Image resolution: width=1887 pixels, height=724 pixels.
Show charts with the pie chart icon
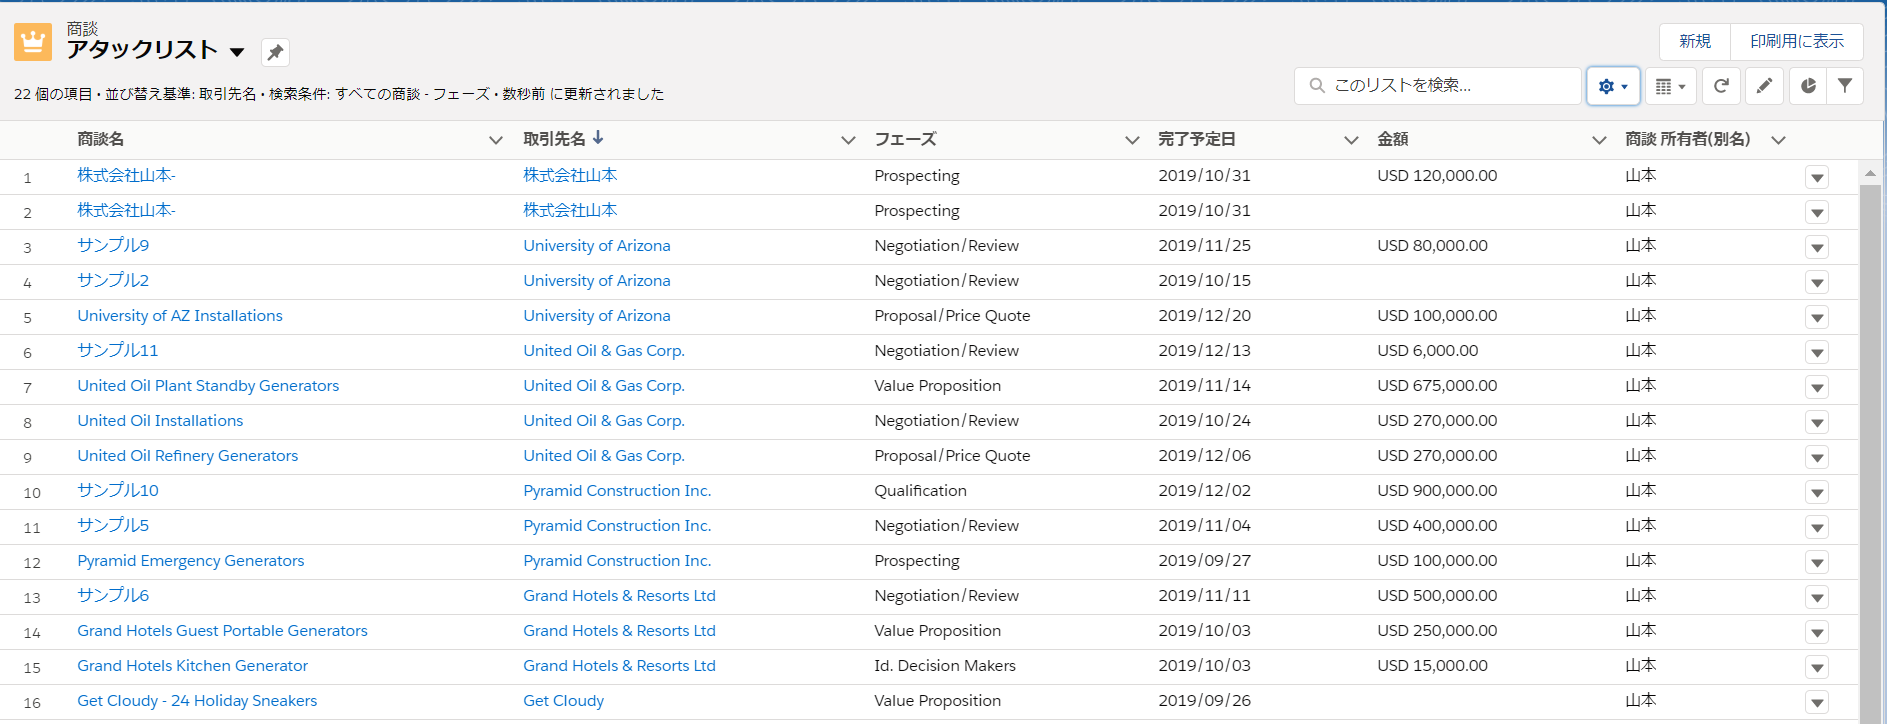[x=1808, y=86]
